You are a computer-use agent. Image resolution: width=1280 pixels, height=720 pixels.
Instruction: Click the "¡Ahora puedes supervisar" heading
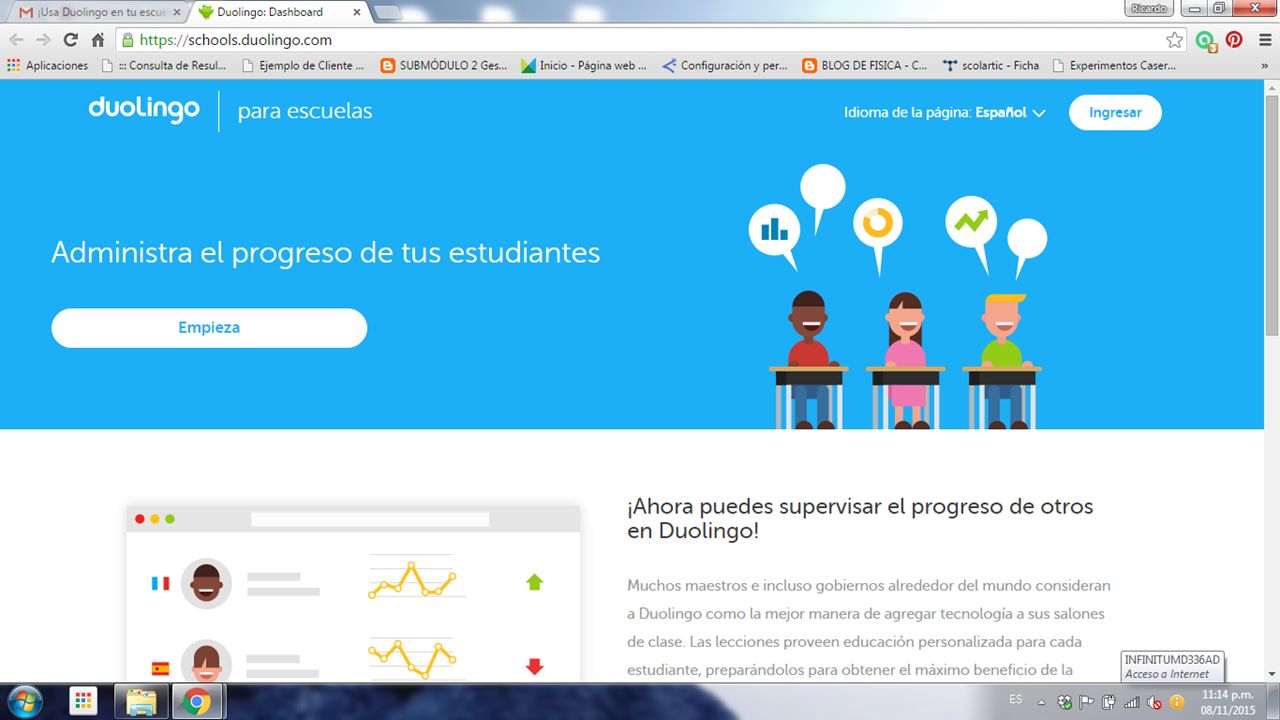click(860, 518)
